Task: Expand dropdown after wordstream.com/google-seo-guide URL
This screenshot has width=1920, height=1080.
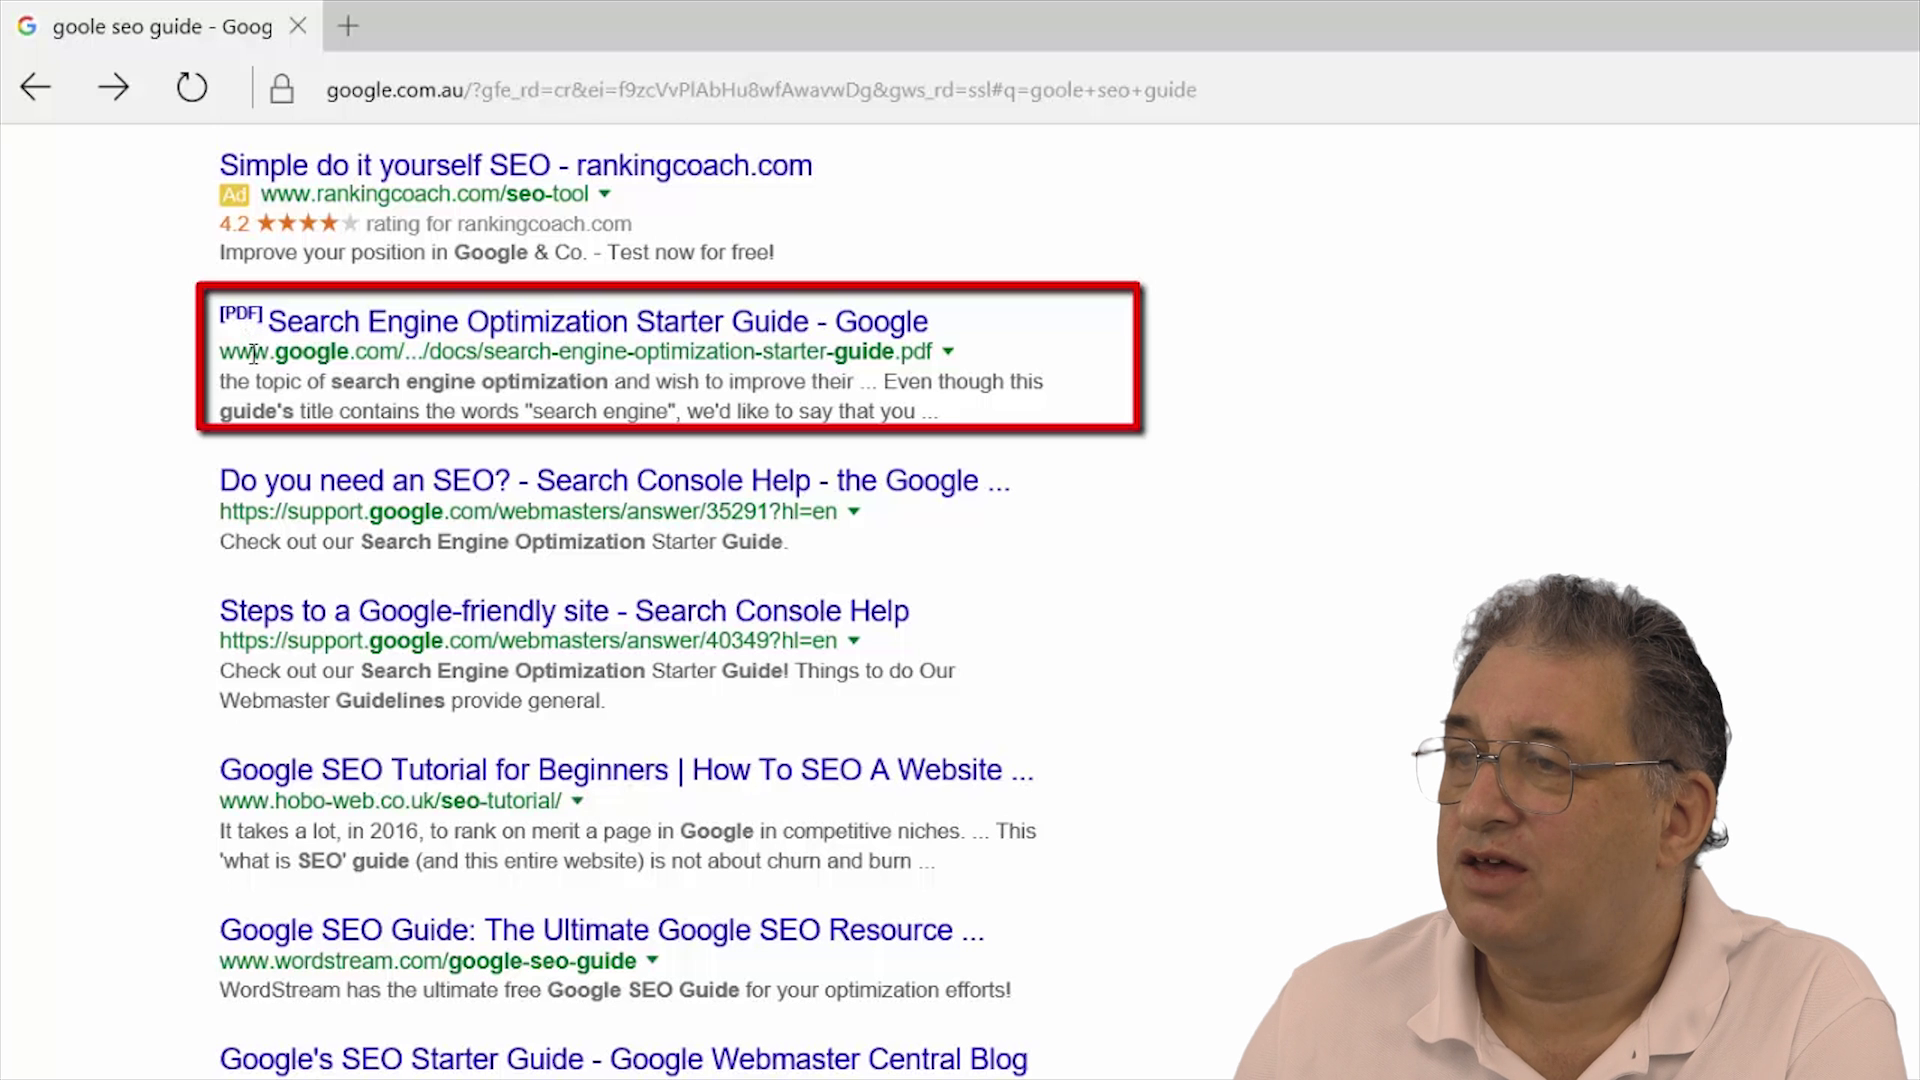Action: pyautogui.click(x=652, y=960)
